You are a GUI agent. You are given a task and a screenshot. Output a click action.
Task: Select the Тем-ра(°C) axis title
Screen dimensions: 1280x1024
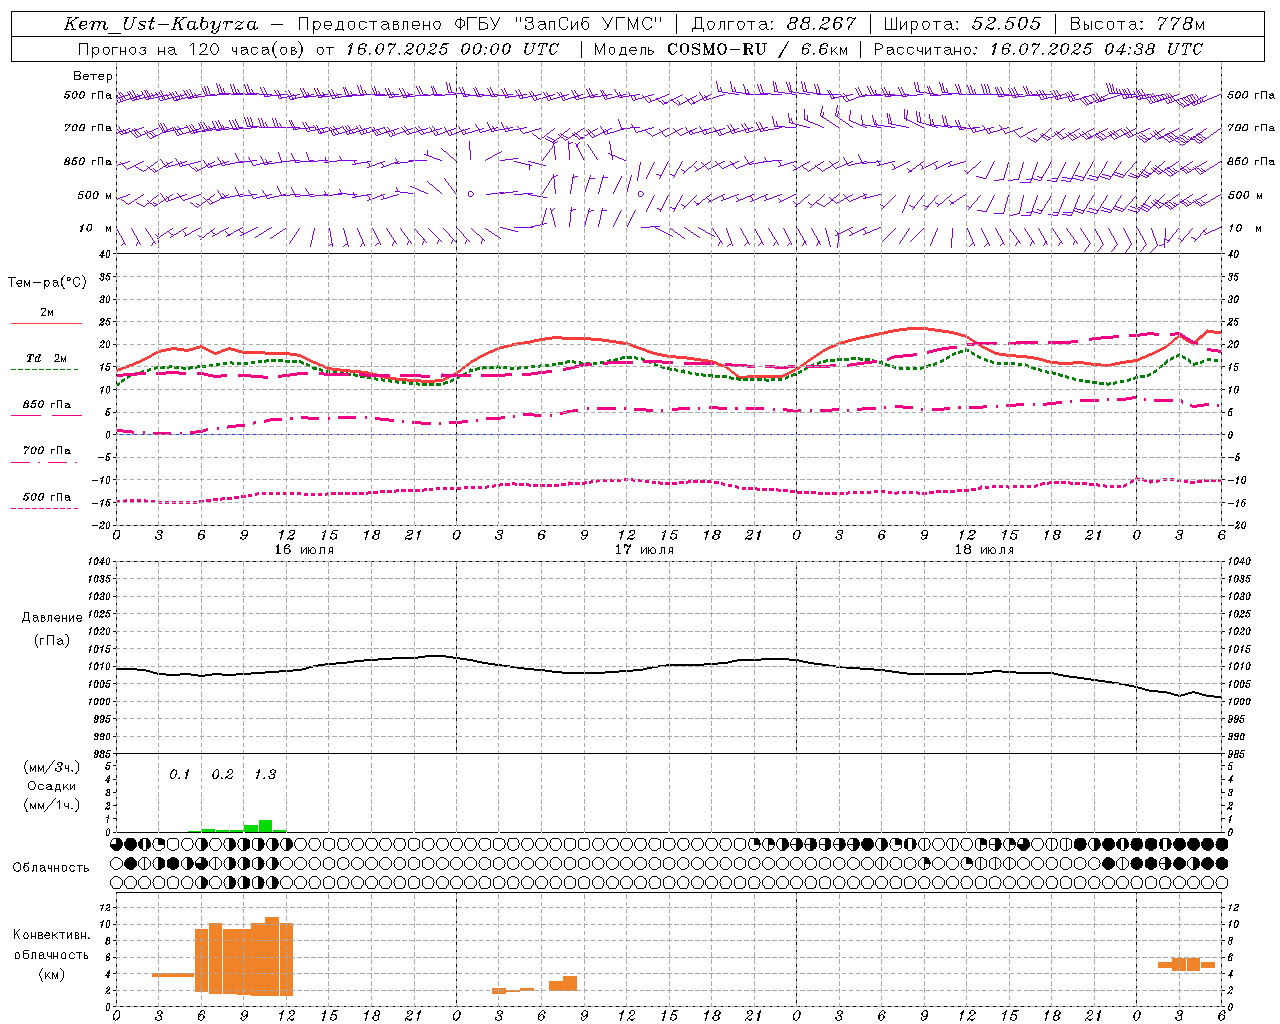(47, 283)
